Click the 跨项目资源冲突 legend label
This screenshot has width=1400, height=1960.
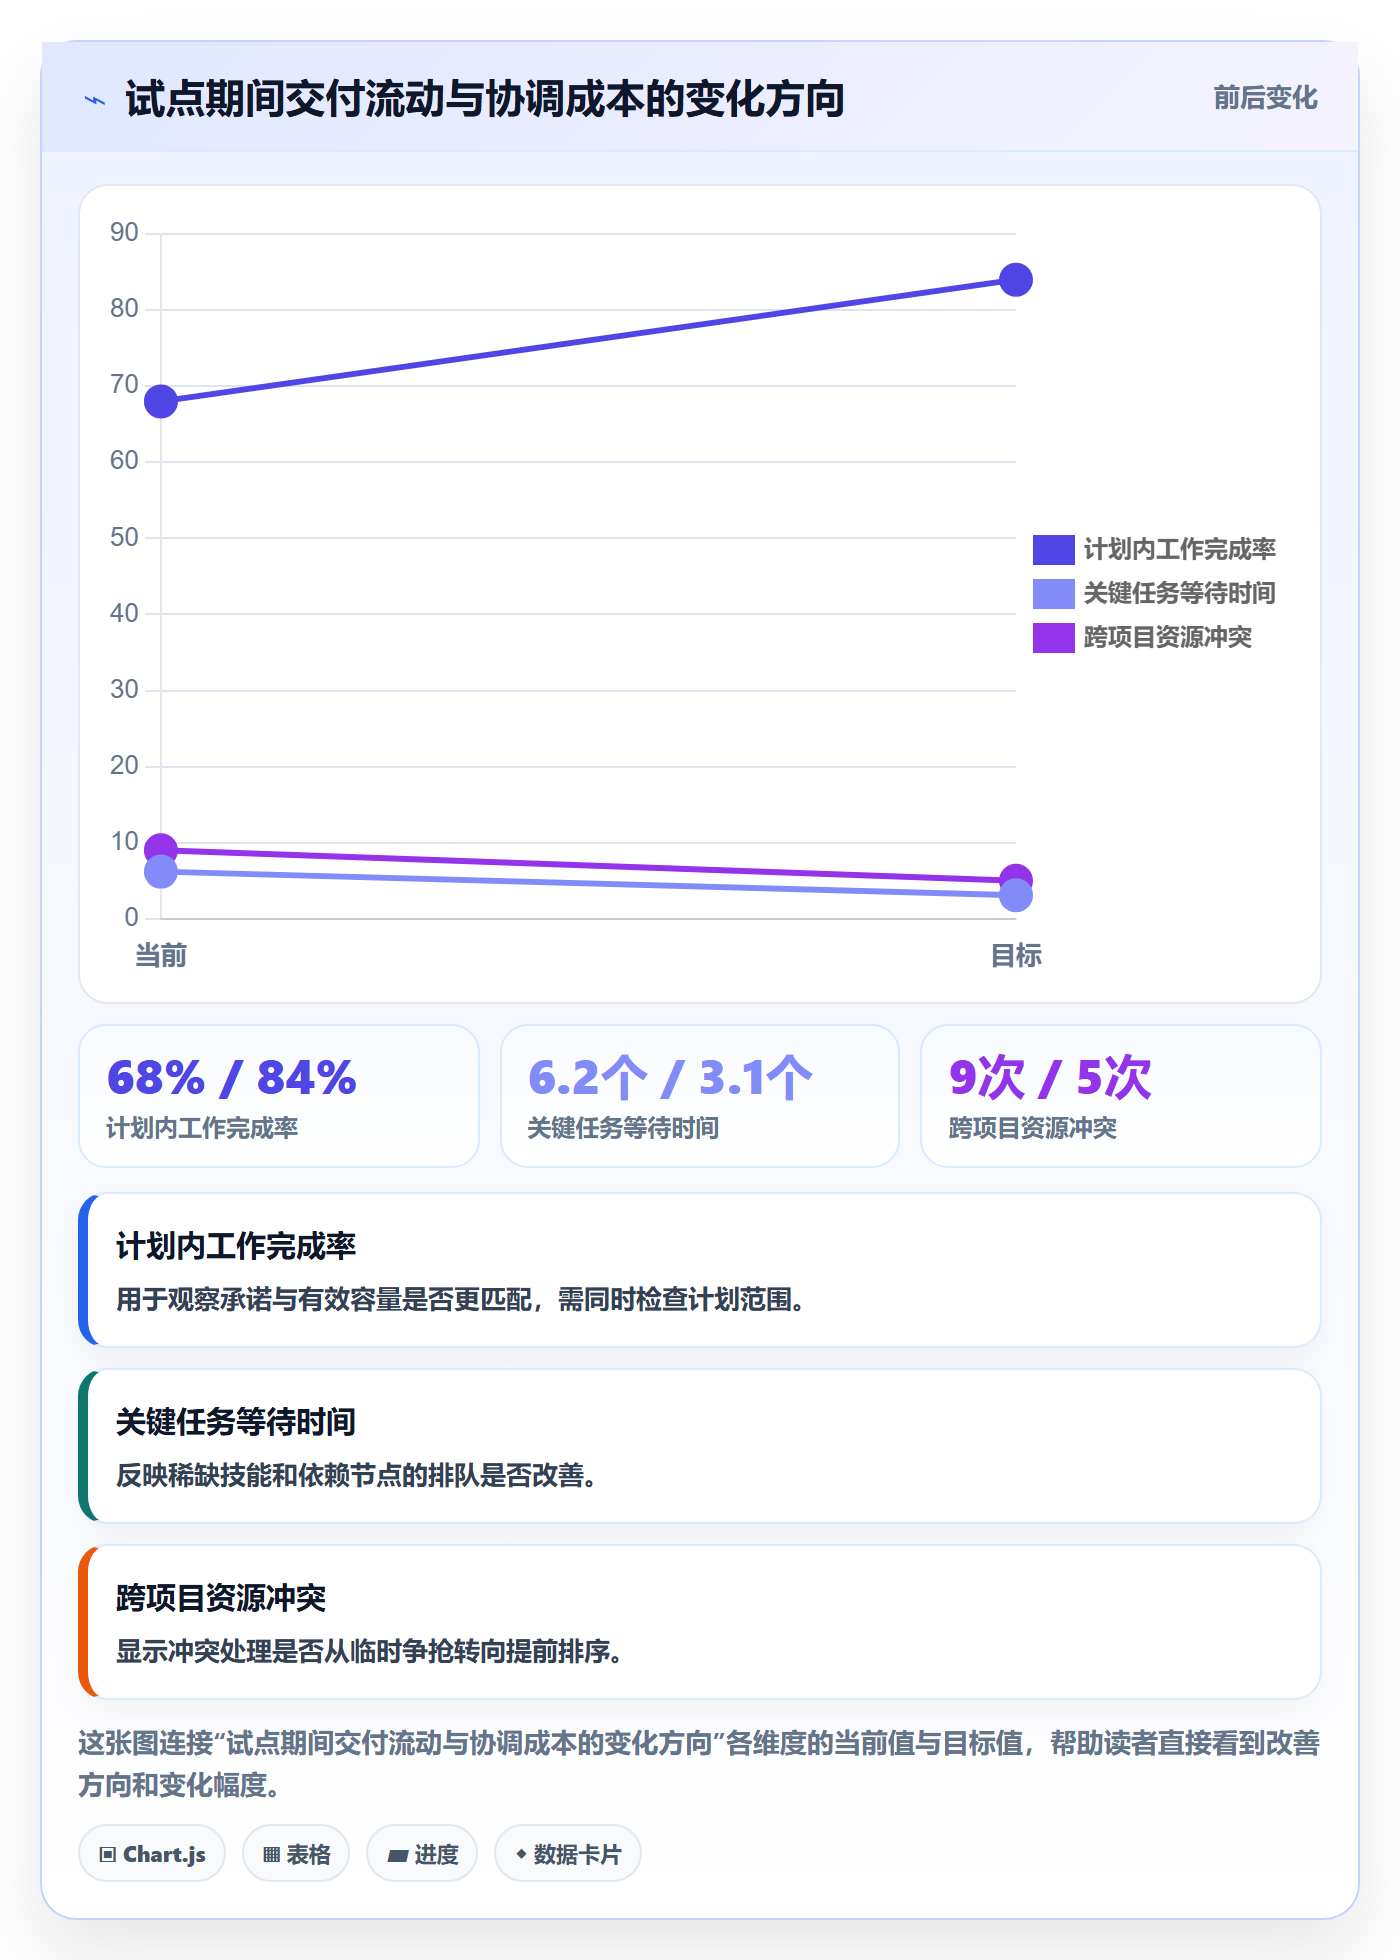1167,637
